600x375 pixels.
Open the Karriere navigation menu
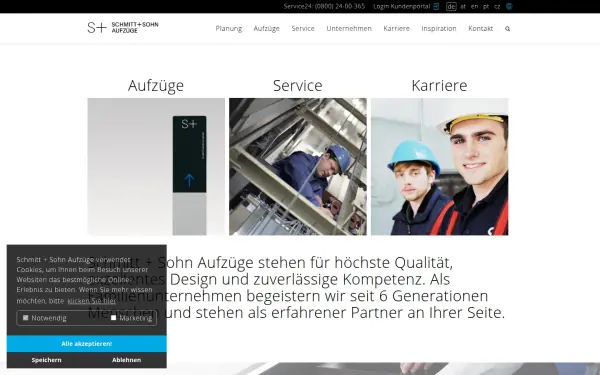[396, 29]
